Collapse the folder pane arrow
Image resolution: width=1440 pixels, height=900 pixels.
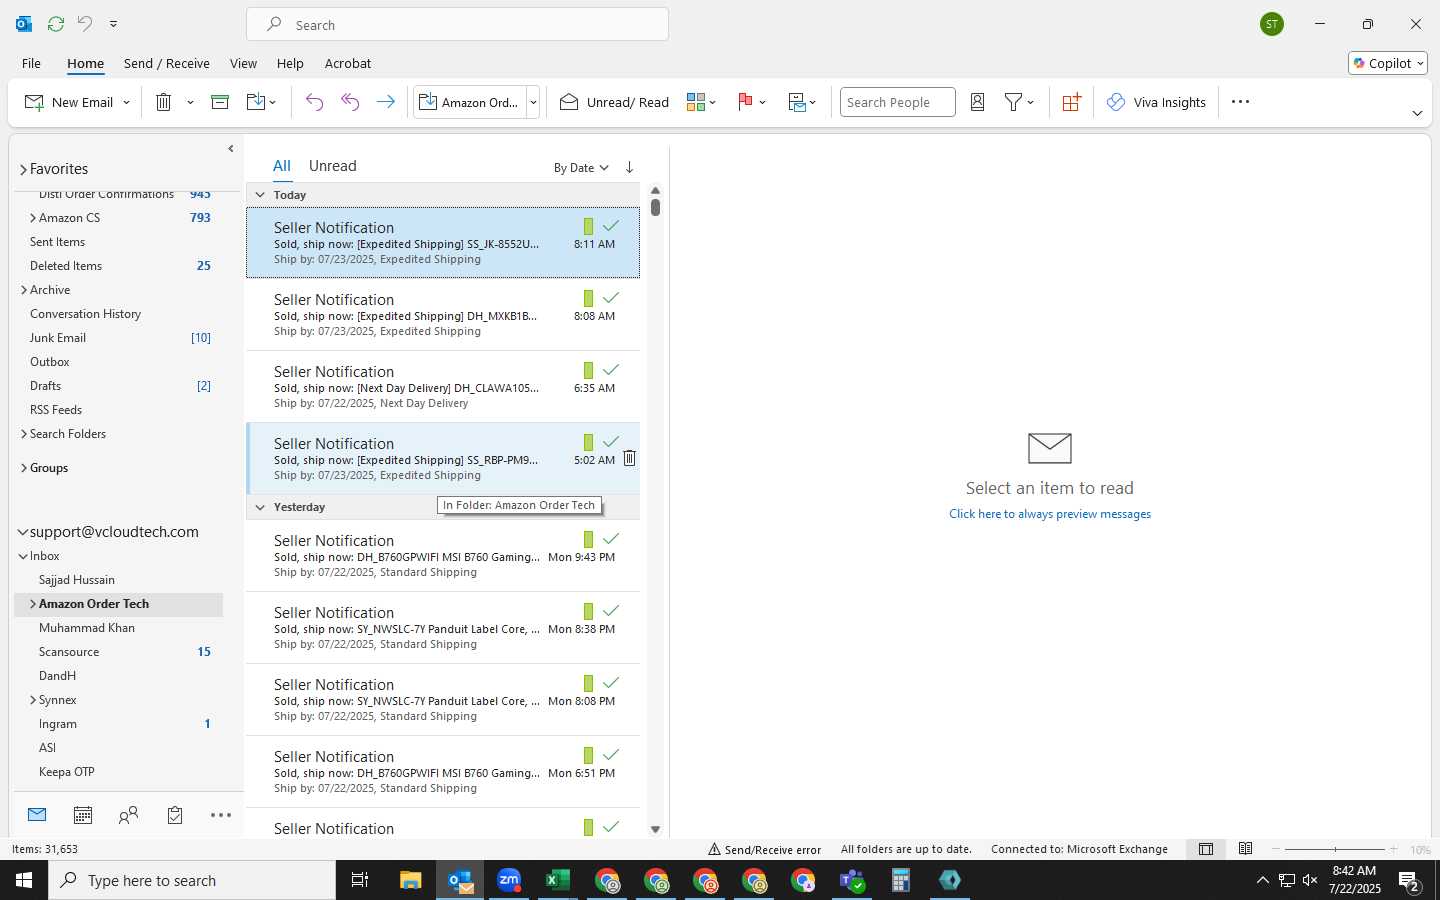coord(231,148)
